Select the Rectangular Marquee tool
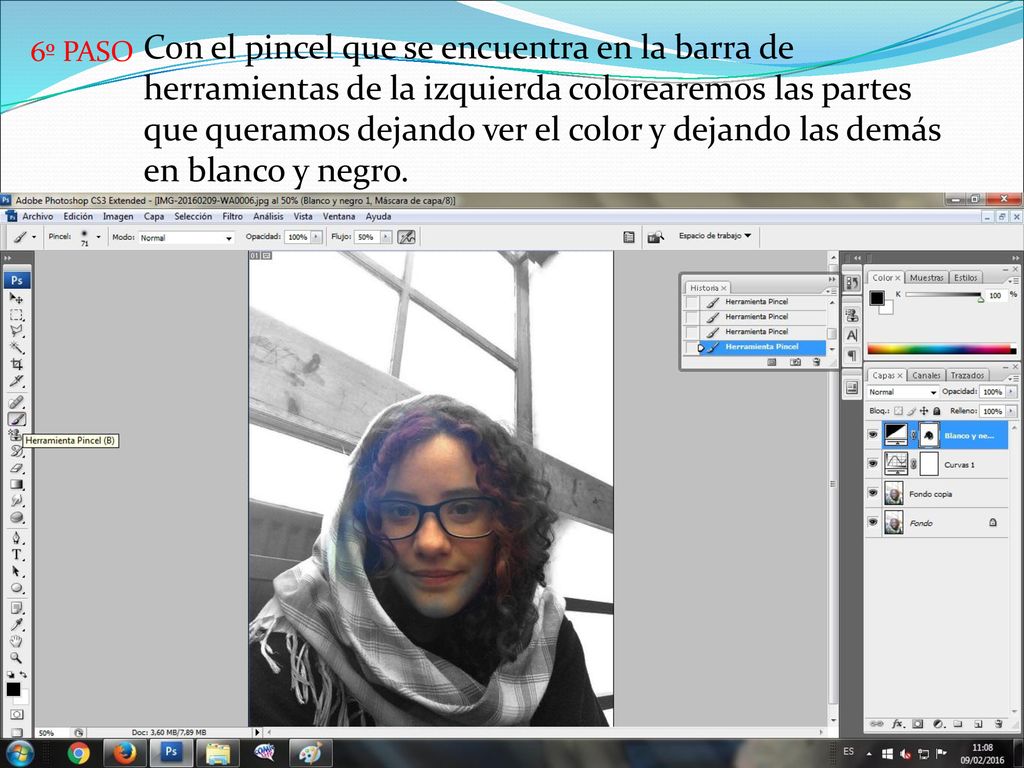 click(16, 315)
